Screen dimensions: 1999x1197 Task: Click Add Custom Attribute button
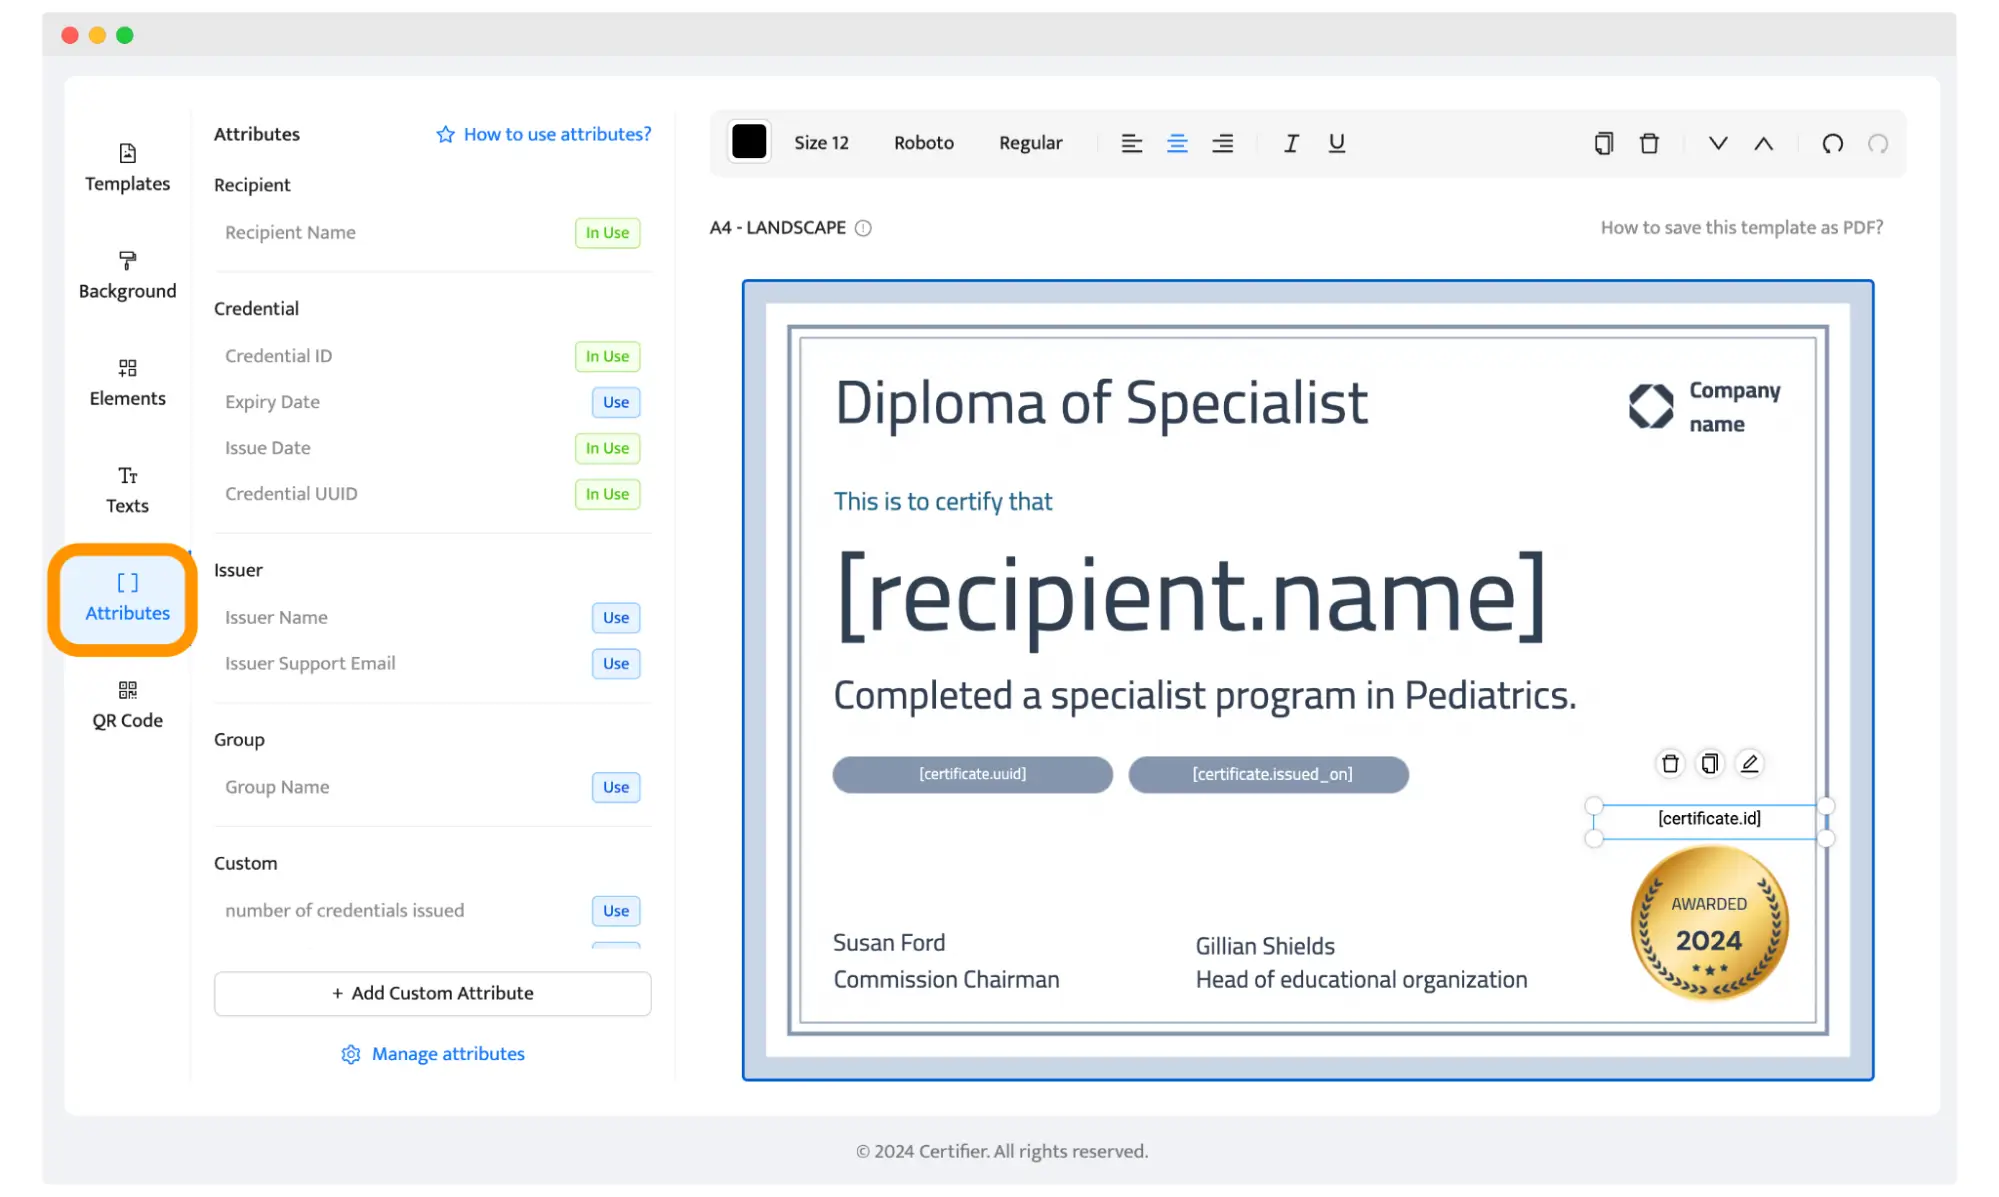432,993
